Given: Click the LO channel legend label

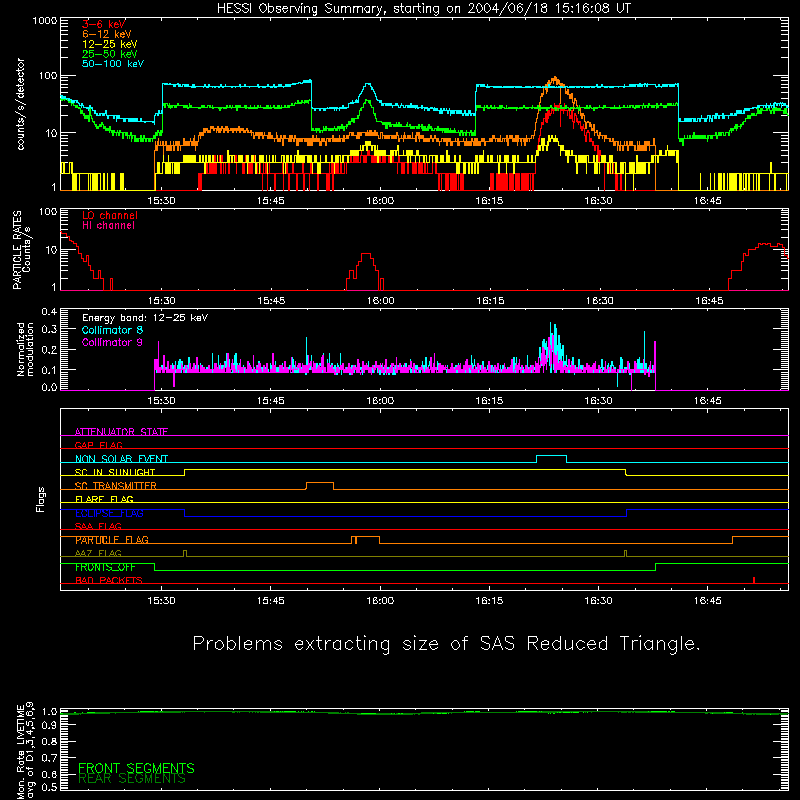Looking at the screenshot, I should [110, 215].
